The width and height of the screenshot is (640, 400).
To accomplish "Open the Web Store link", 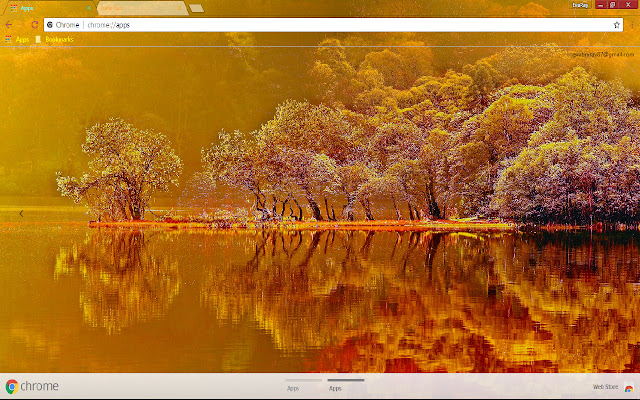I will (x=605, y=387).
